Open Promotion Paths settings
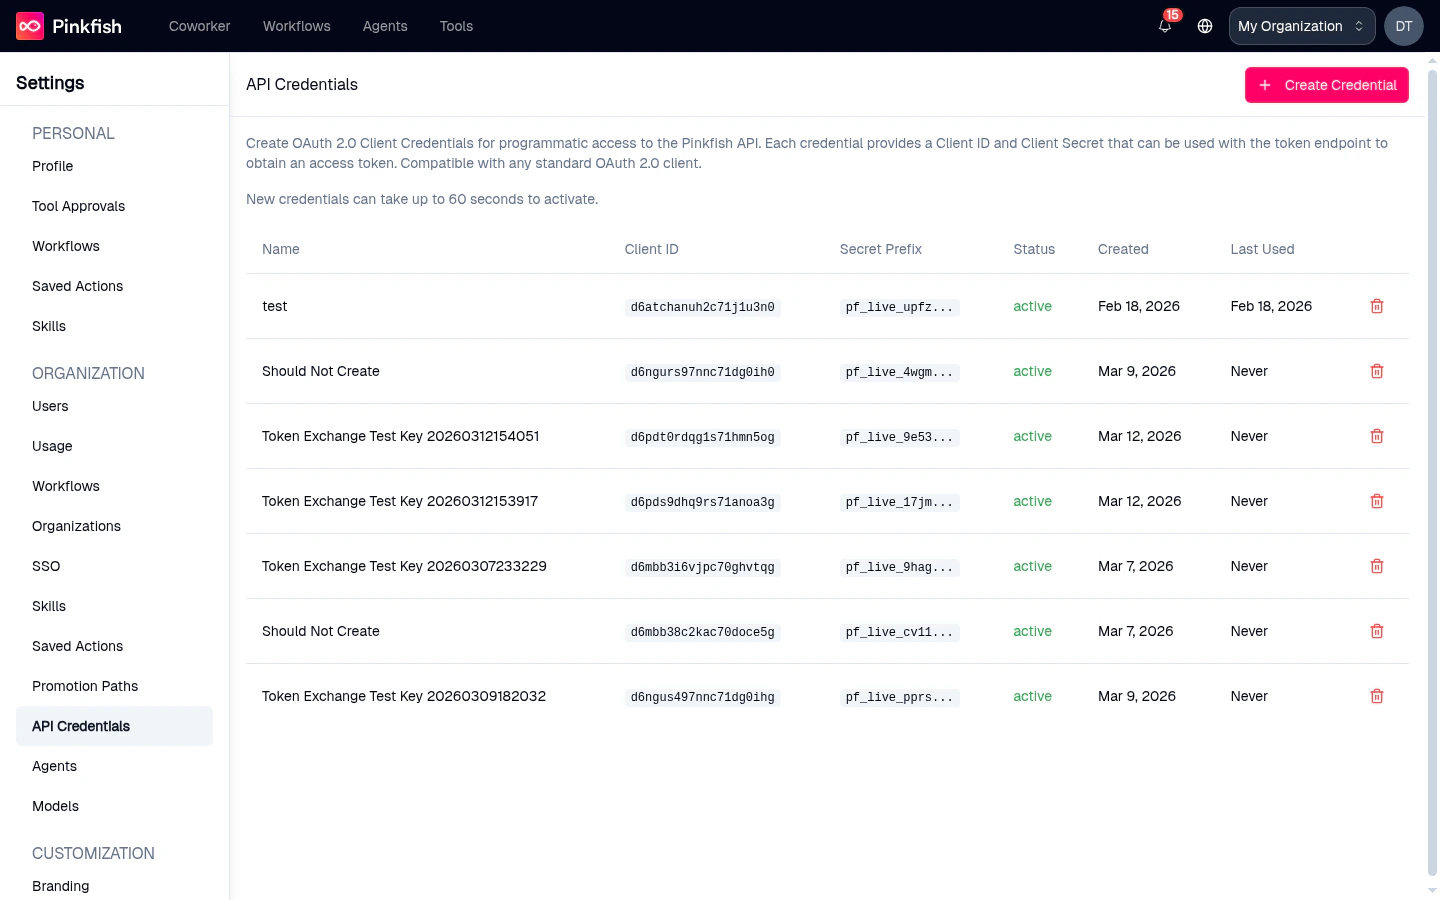 (x=85, y=686)
